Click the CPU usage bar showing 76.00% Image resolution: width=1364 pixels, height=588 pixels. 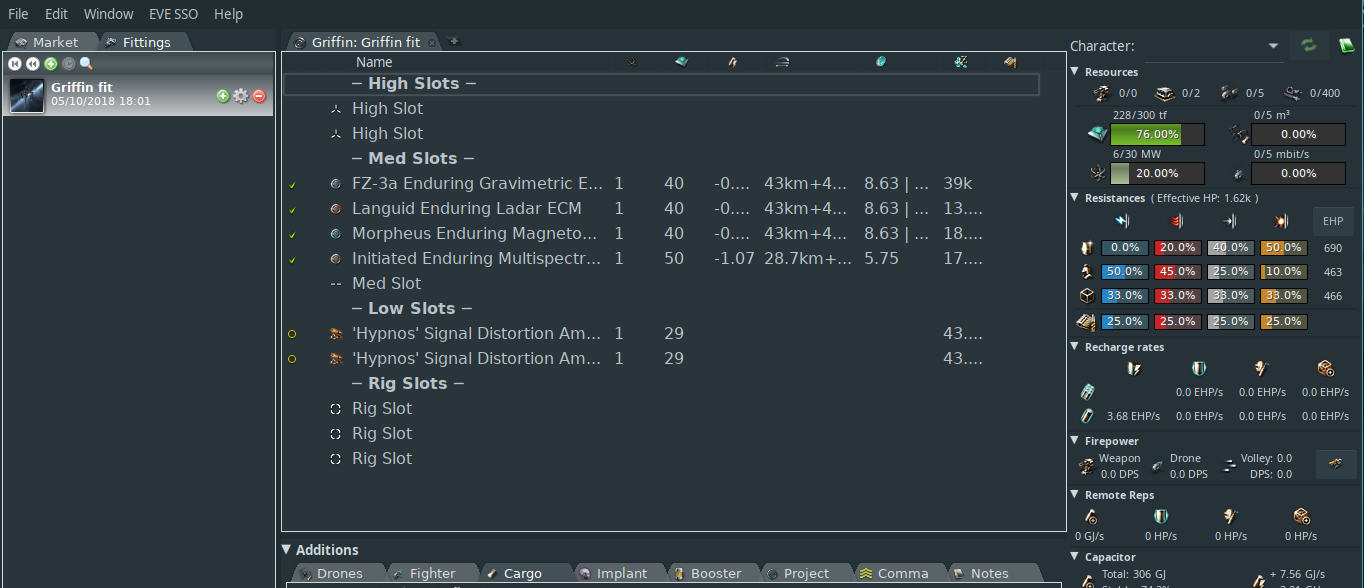point(1157,134)
